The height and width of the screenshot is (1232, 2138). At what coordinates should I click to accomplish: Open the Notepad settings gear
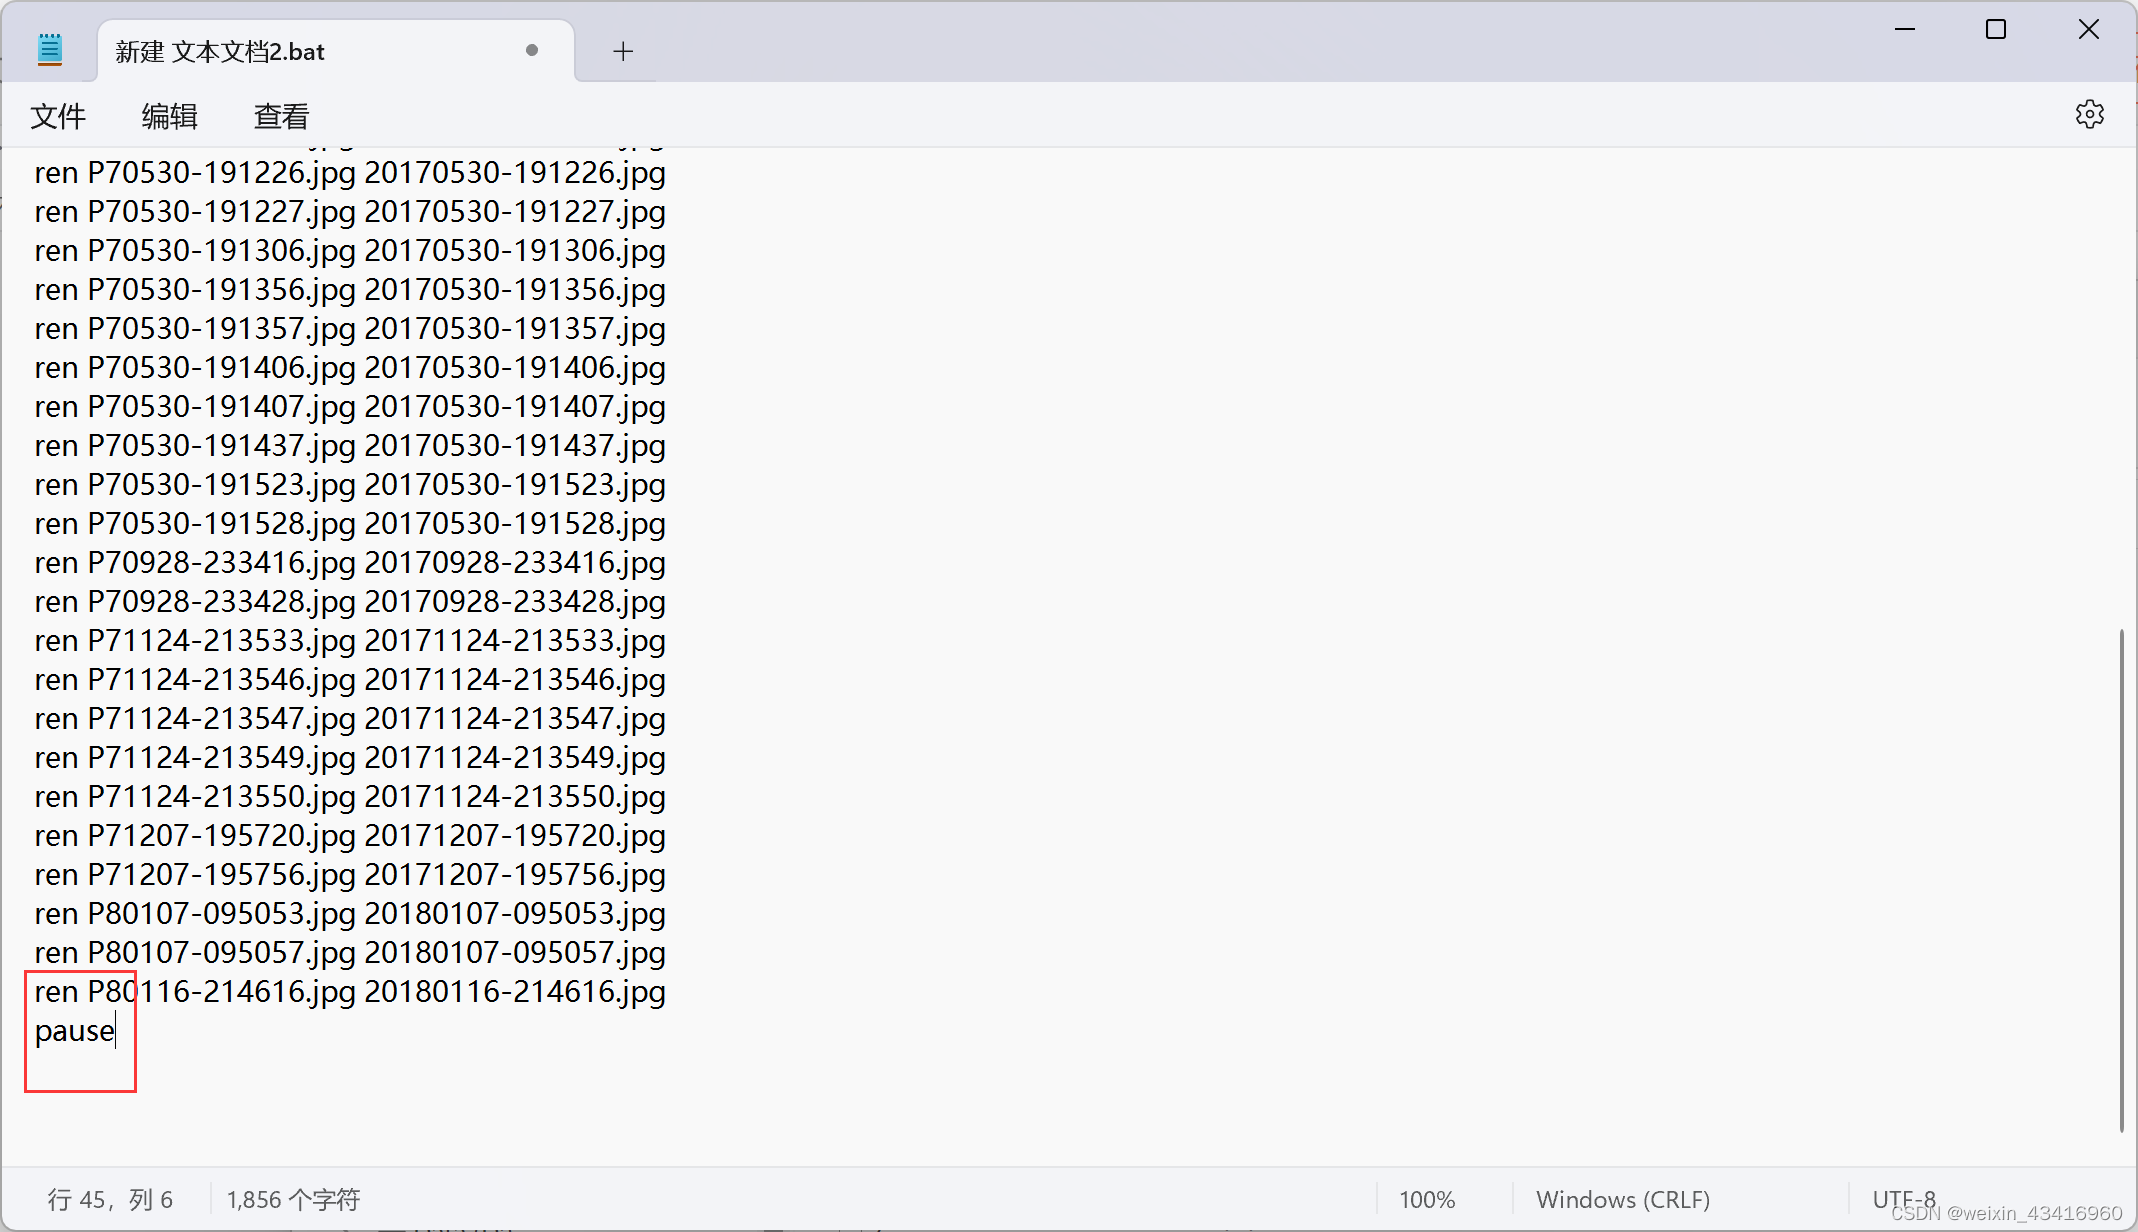pyautogui.click(x=2089, y=115)
